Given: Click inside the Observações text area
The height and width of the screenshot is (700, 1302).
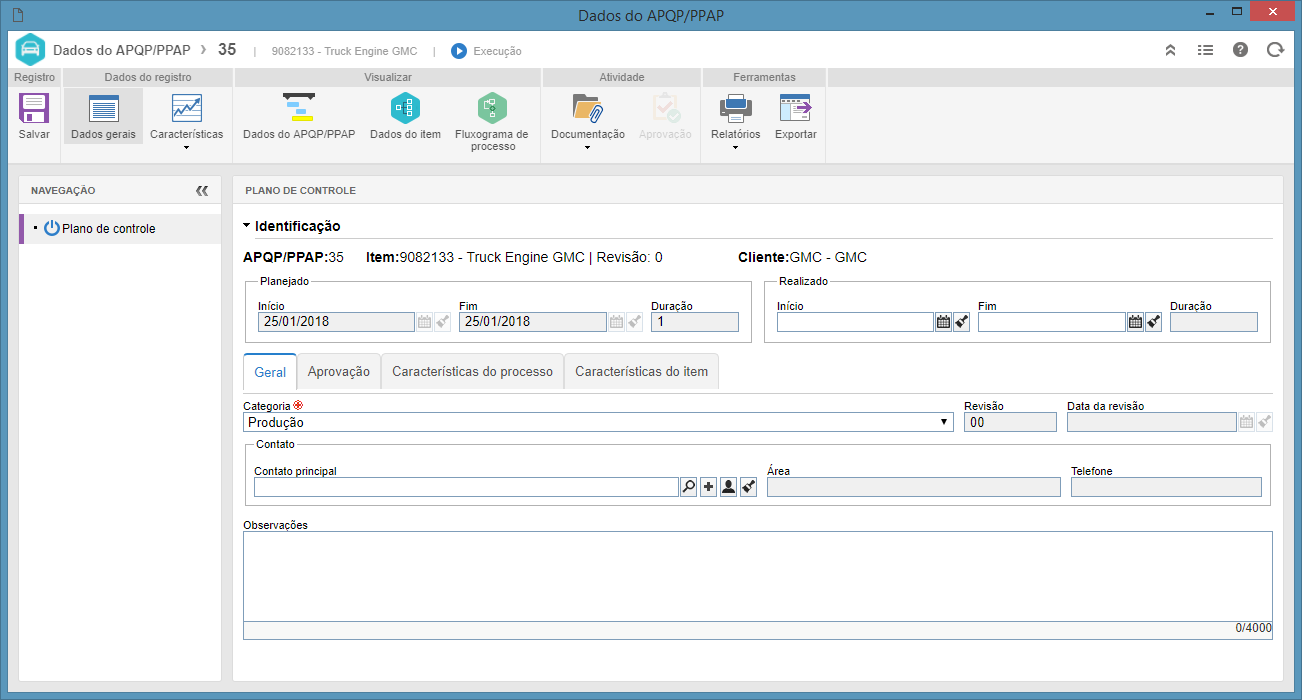Looking at the screenshot, I should pyautogui.click(x=758, y=576).
